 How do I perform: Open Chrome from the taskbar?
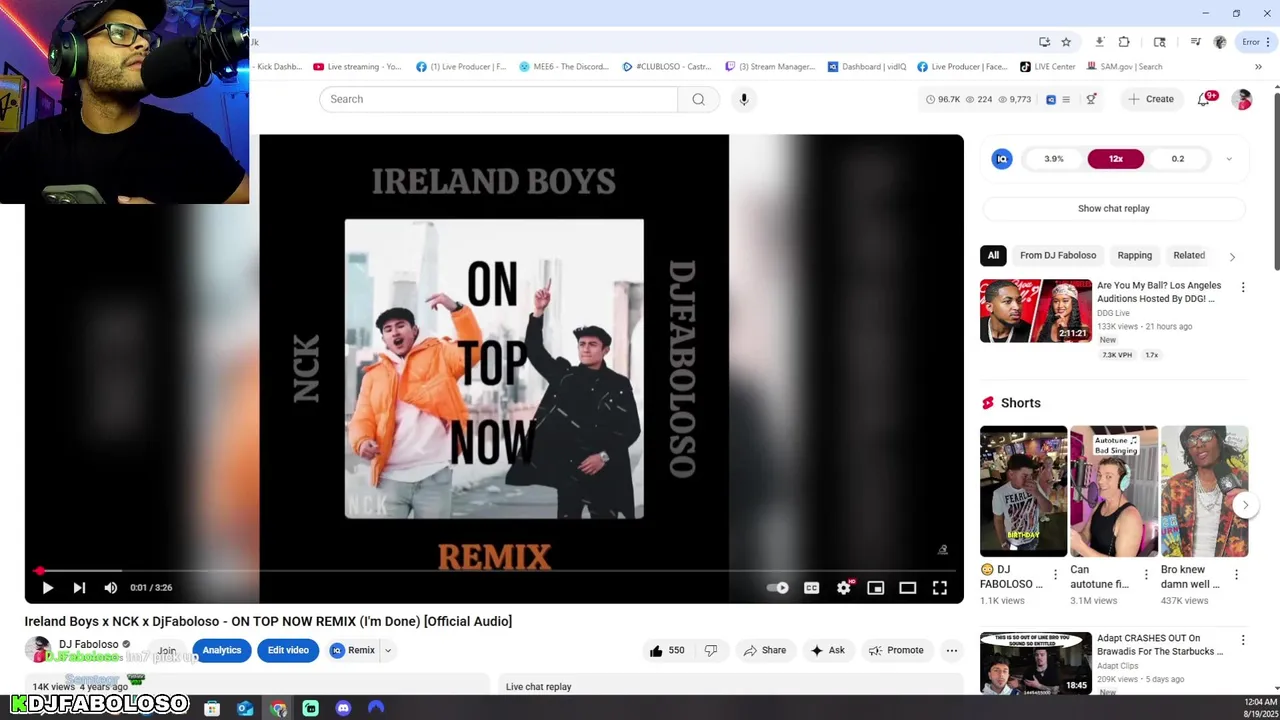click(278, 708)
